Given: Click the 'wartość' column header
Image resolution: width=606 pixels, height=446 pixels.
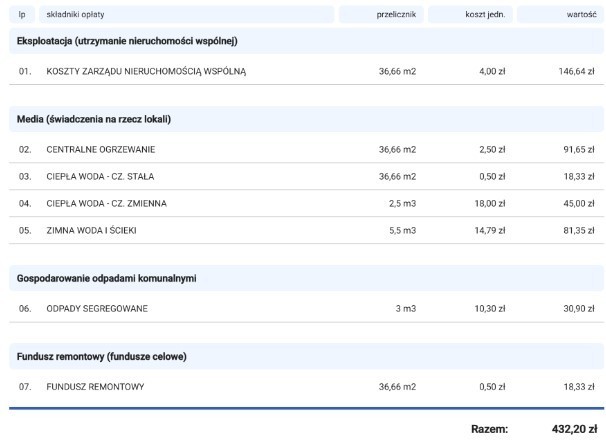Looking at the screenshot, I should (x=578, y=15).
